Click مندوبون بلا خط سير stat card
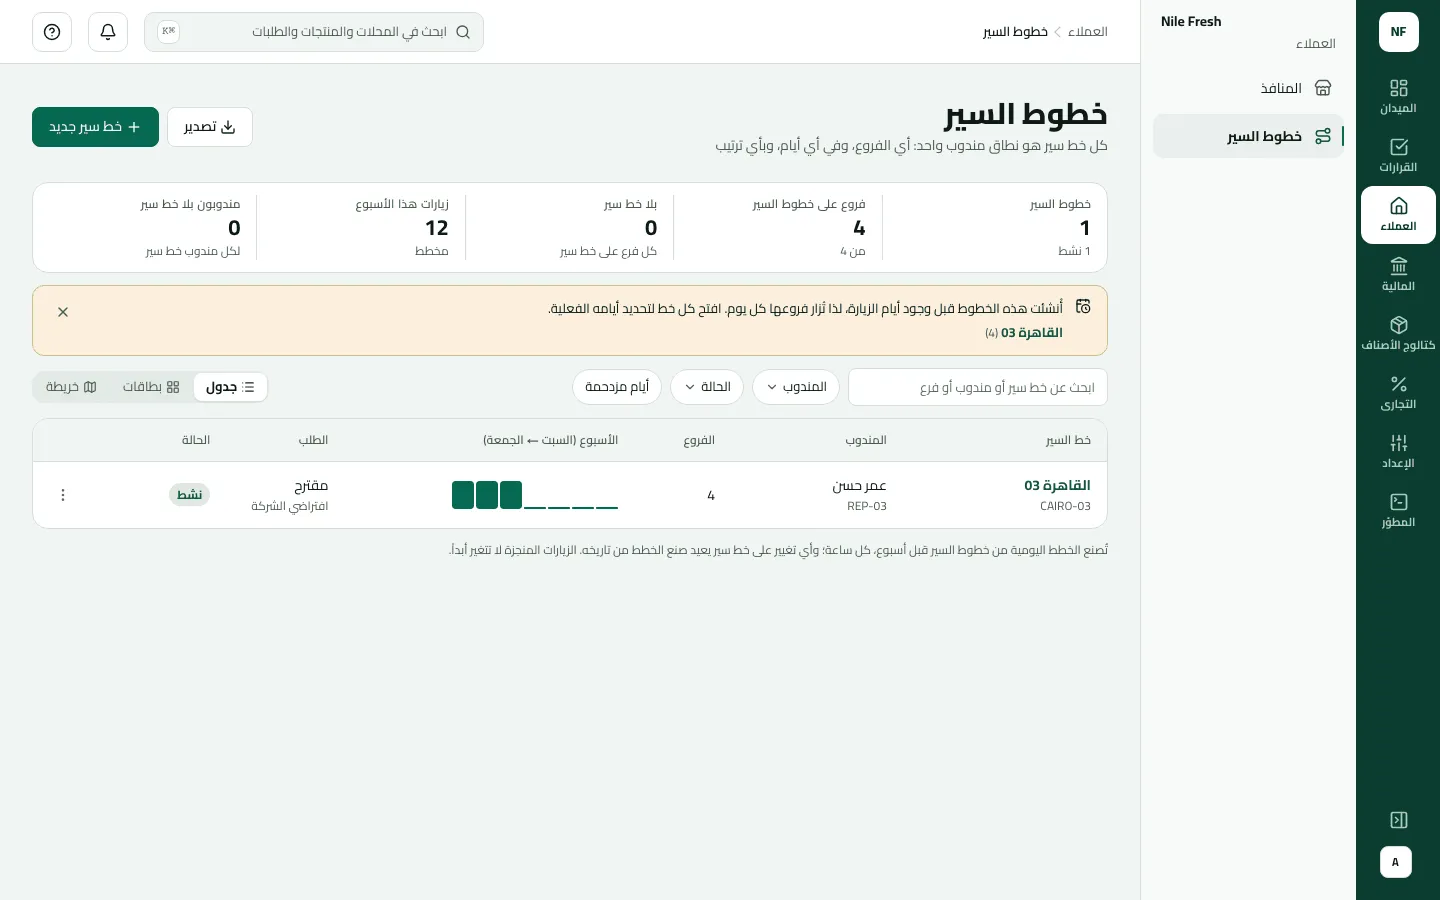 pos(145,228)
